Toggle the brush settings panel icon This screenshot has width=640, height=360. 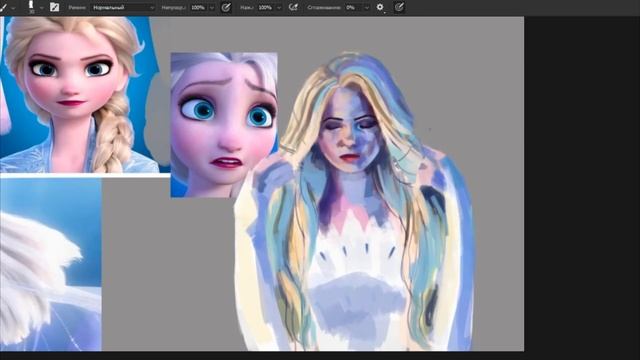[54, 7]
